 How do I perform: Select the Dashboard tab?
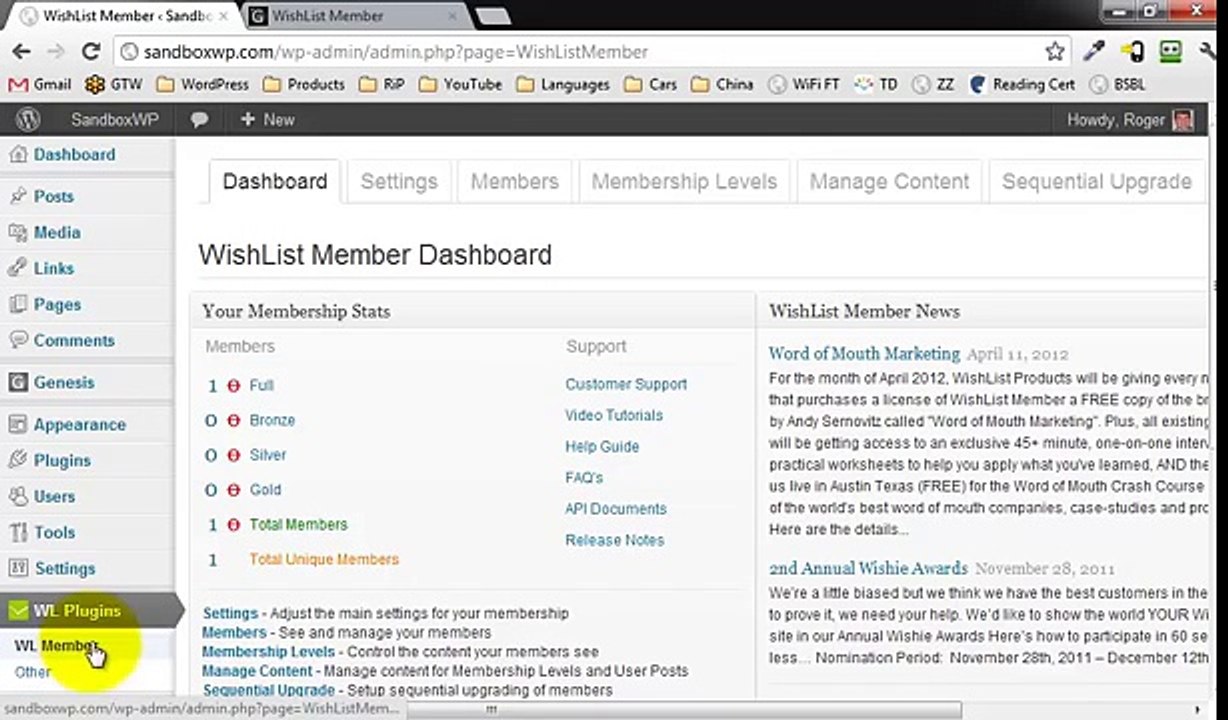[275, 182]
